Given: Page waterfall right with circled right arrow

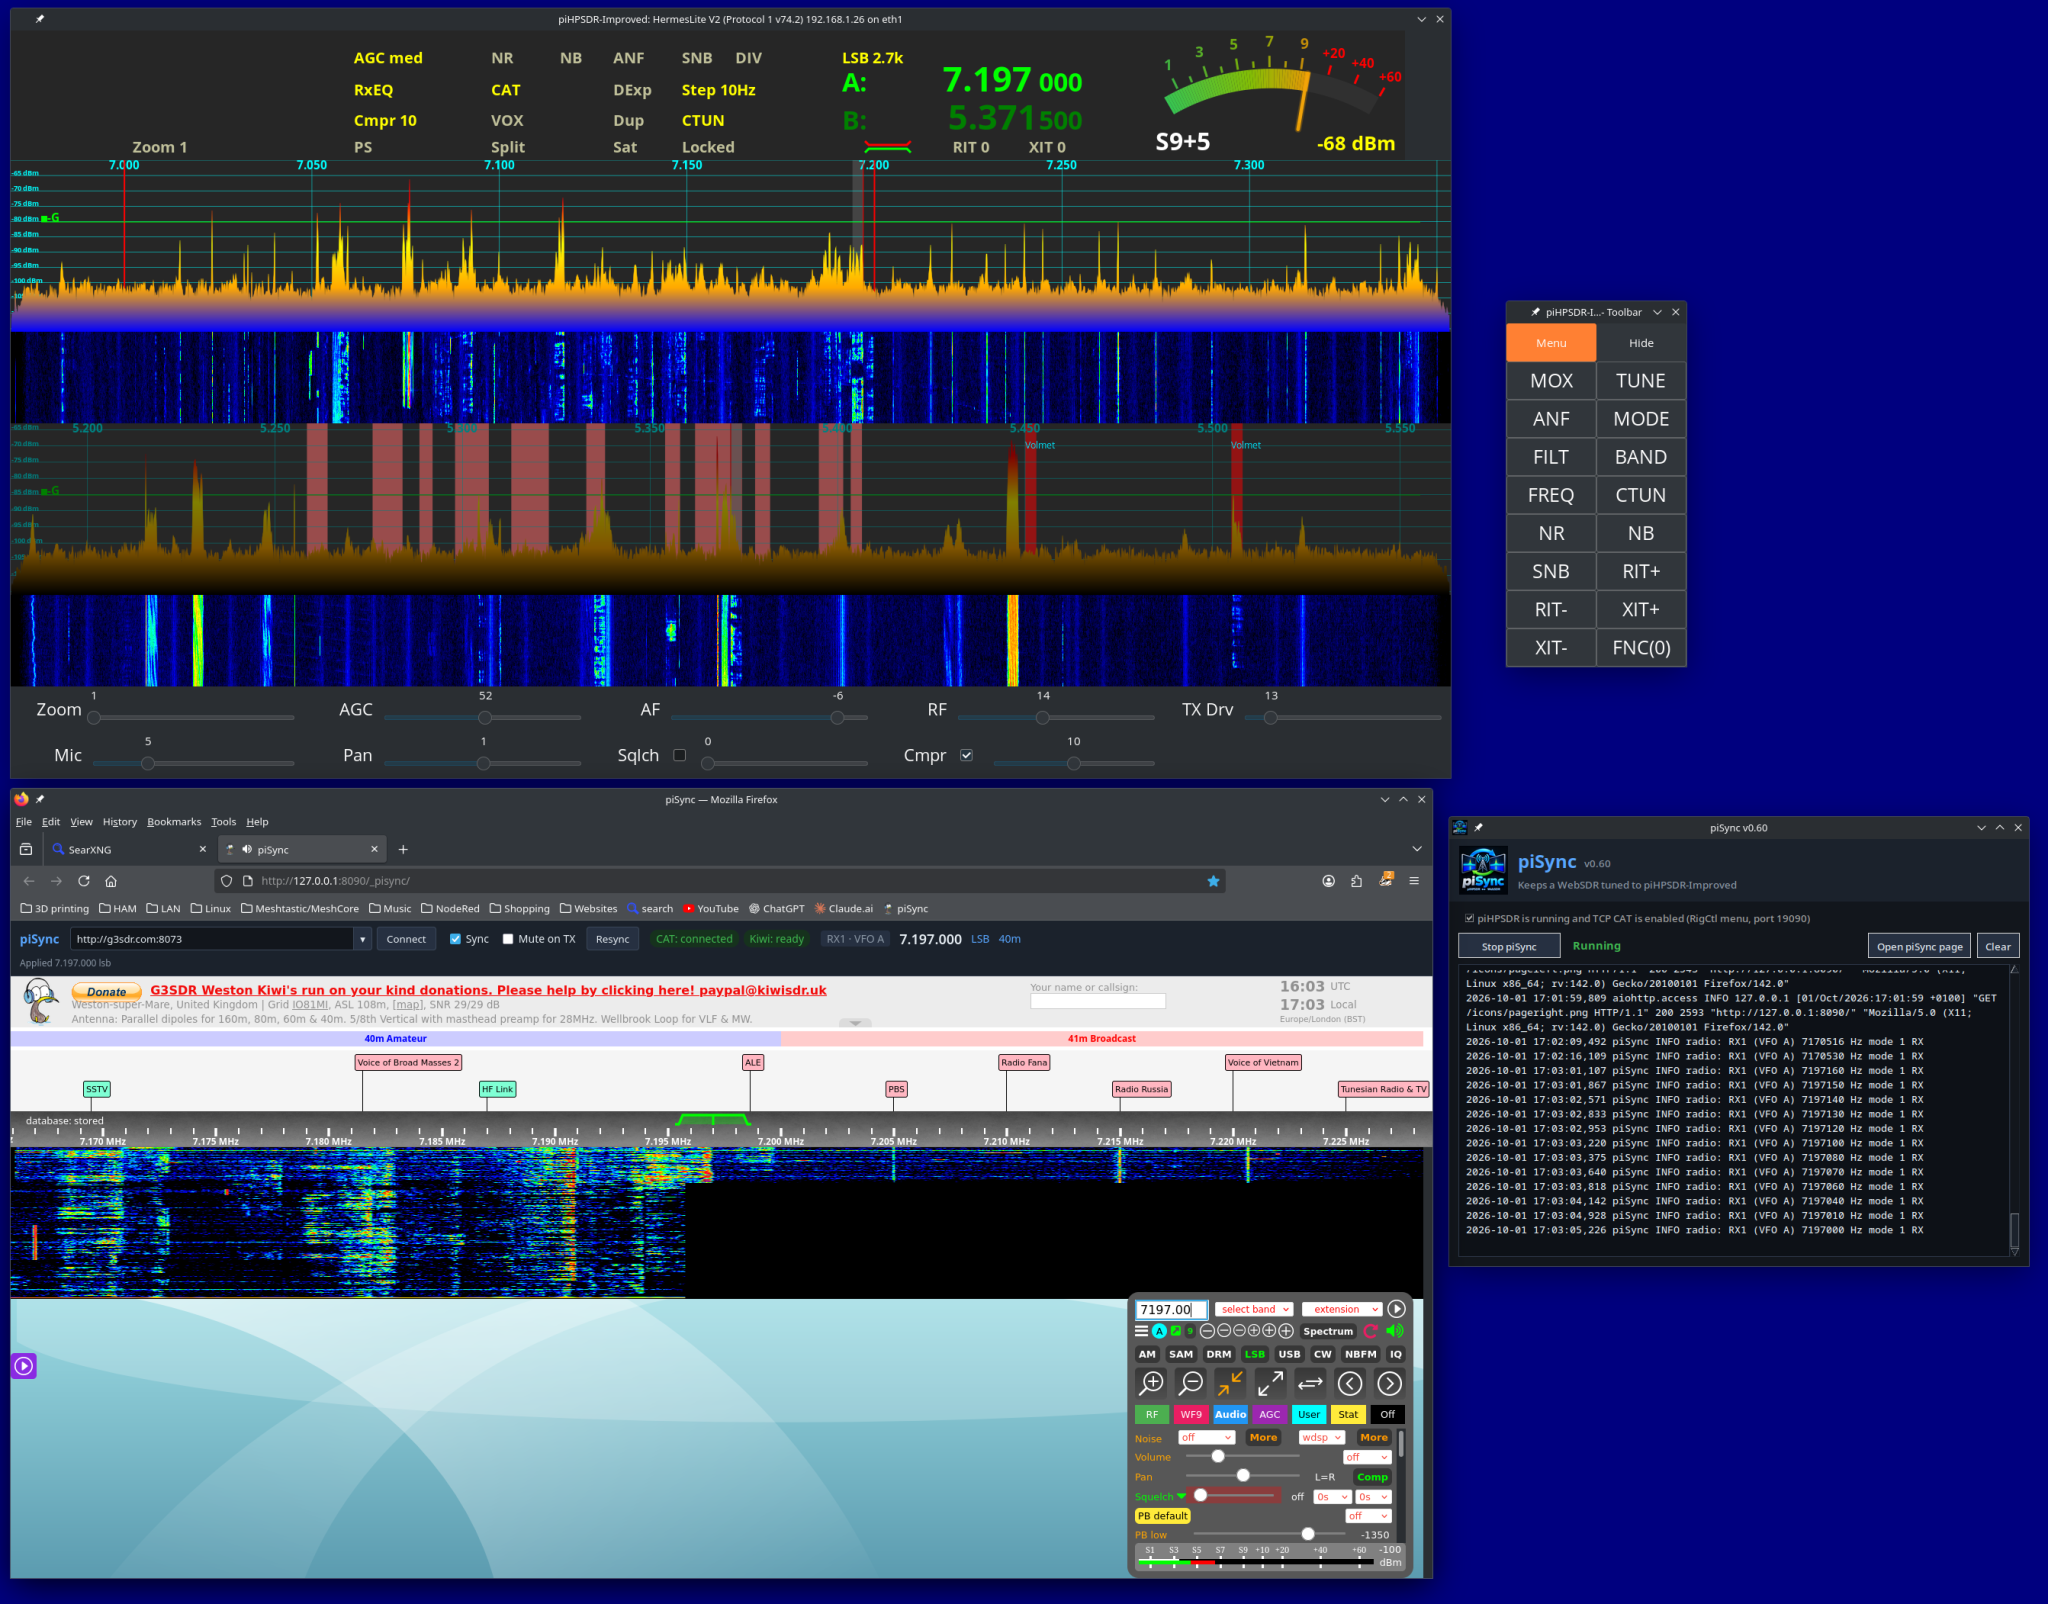Looking at the screenshot, I should point(1389,1383).
